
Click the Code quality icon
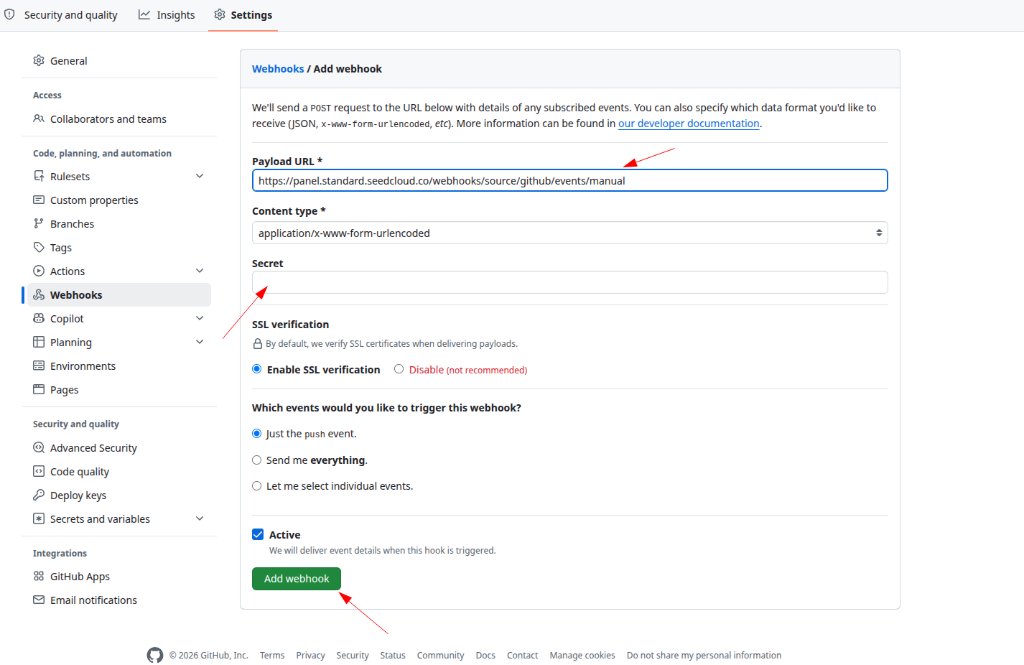pyautogui.click(x=39, y=472)
